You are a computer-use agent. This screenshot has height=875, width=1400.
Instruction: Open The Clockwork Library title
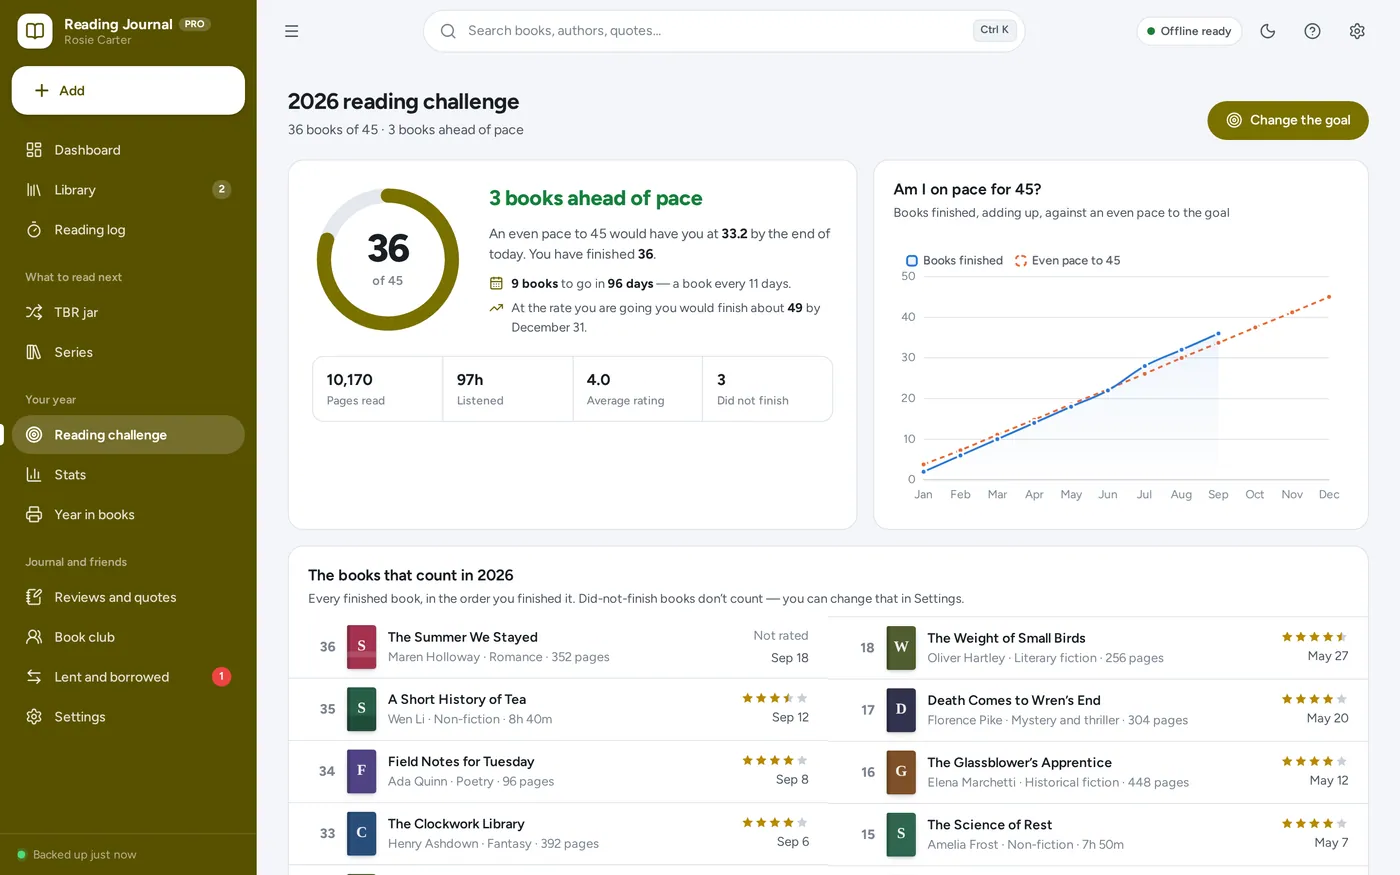click(456, 824)
